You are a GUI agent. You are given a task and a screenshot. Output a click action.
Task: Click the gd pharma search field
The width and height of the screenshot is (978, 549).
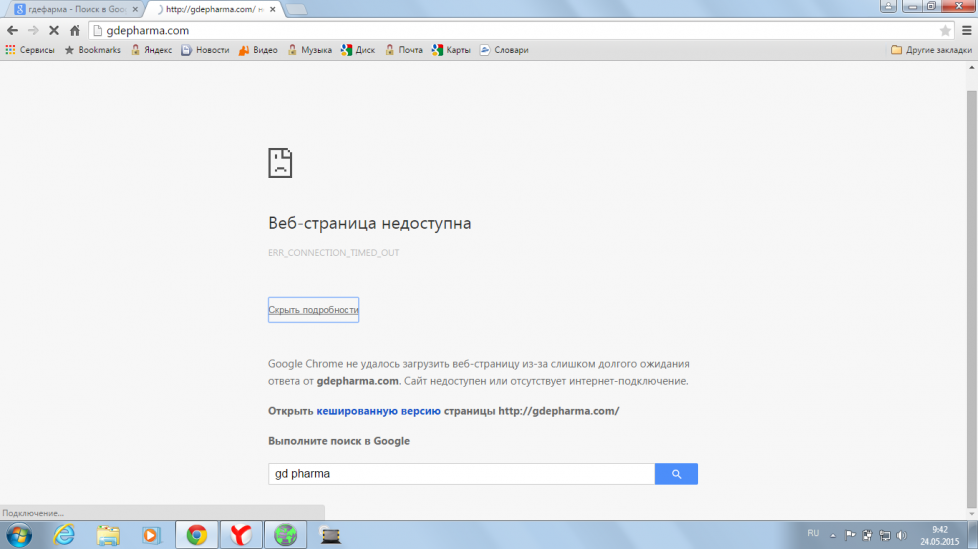[x=461, y=474]
